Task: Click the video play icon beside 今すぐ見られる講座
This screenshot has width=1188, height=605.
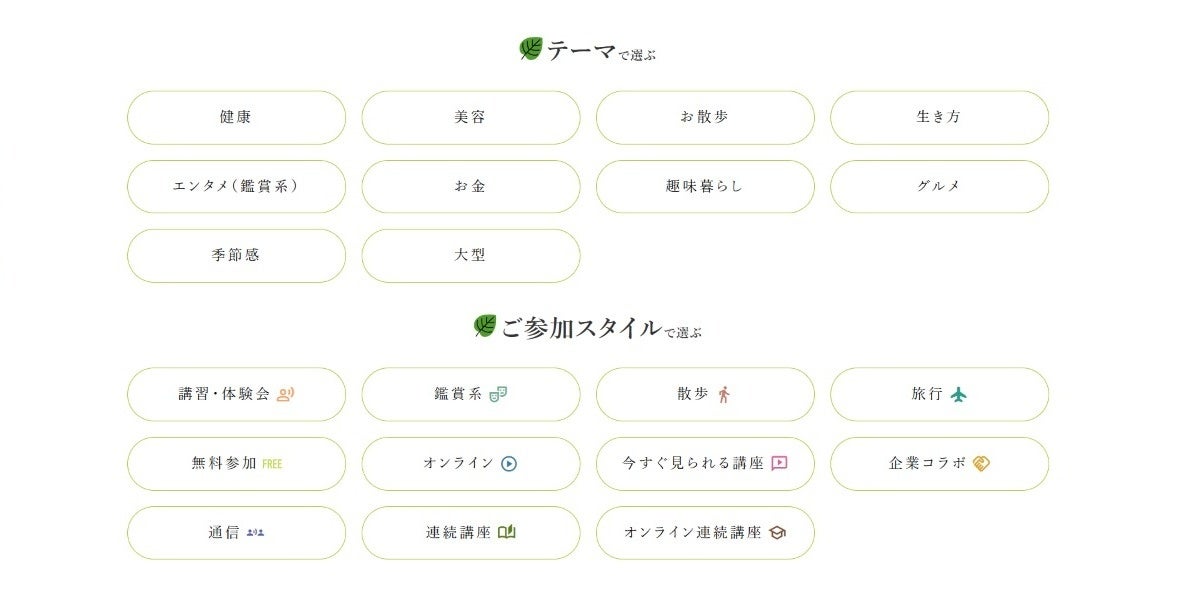Action: pyautogui.click(x=780, y=463)
